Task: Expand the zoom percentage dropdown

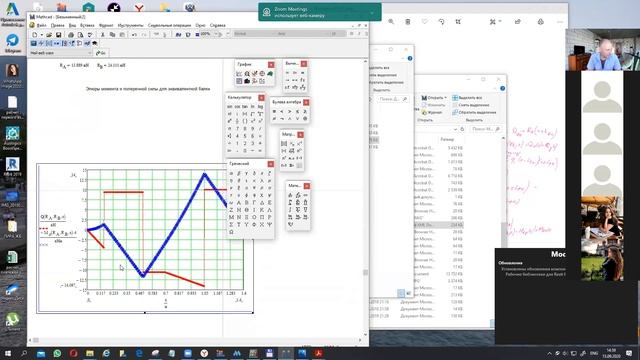Action: tap(215, 34)
